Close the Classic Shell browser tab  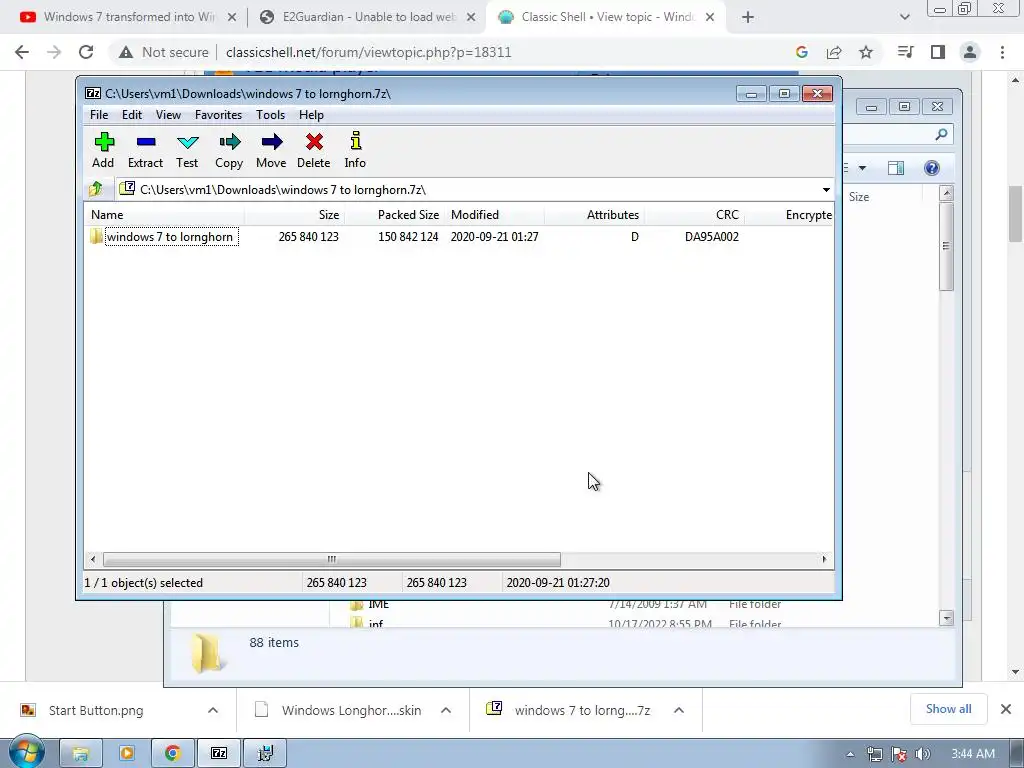point(710,18)
